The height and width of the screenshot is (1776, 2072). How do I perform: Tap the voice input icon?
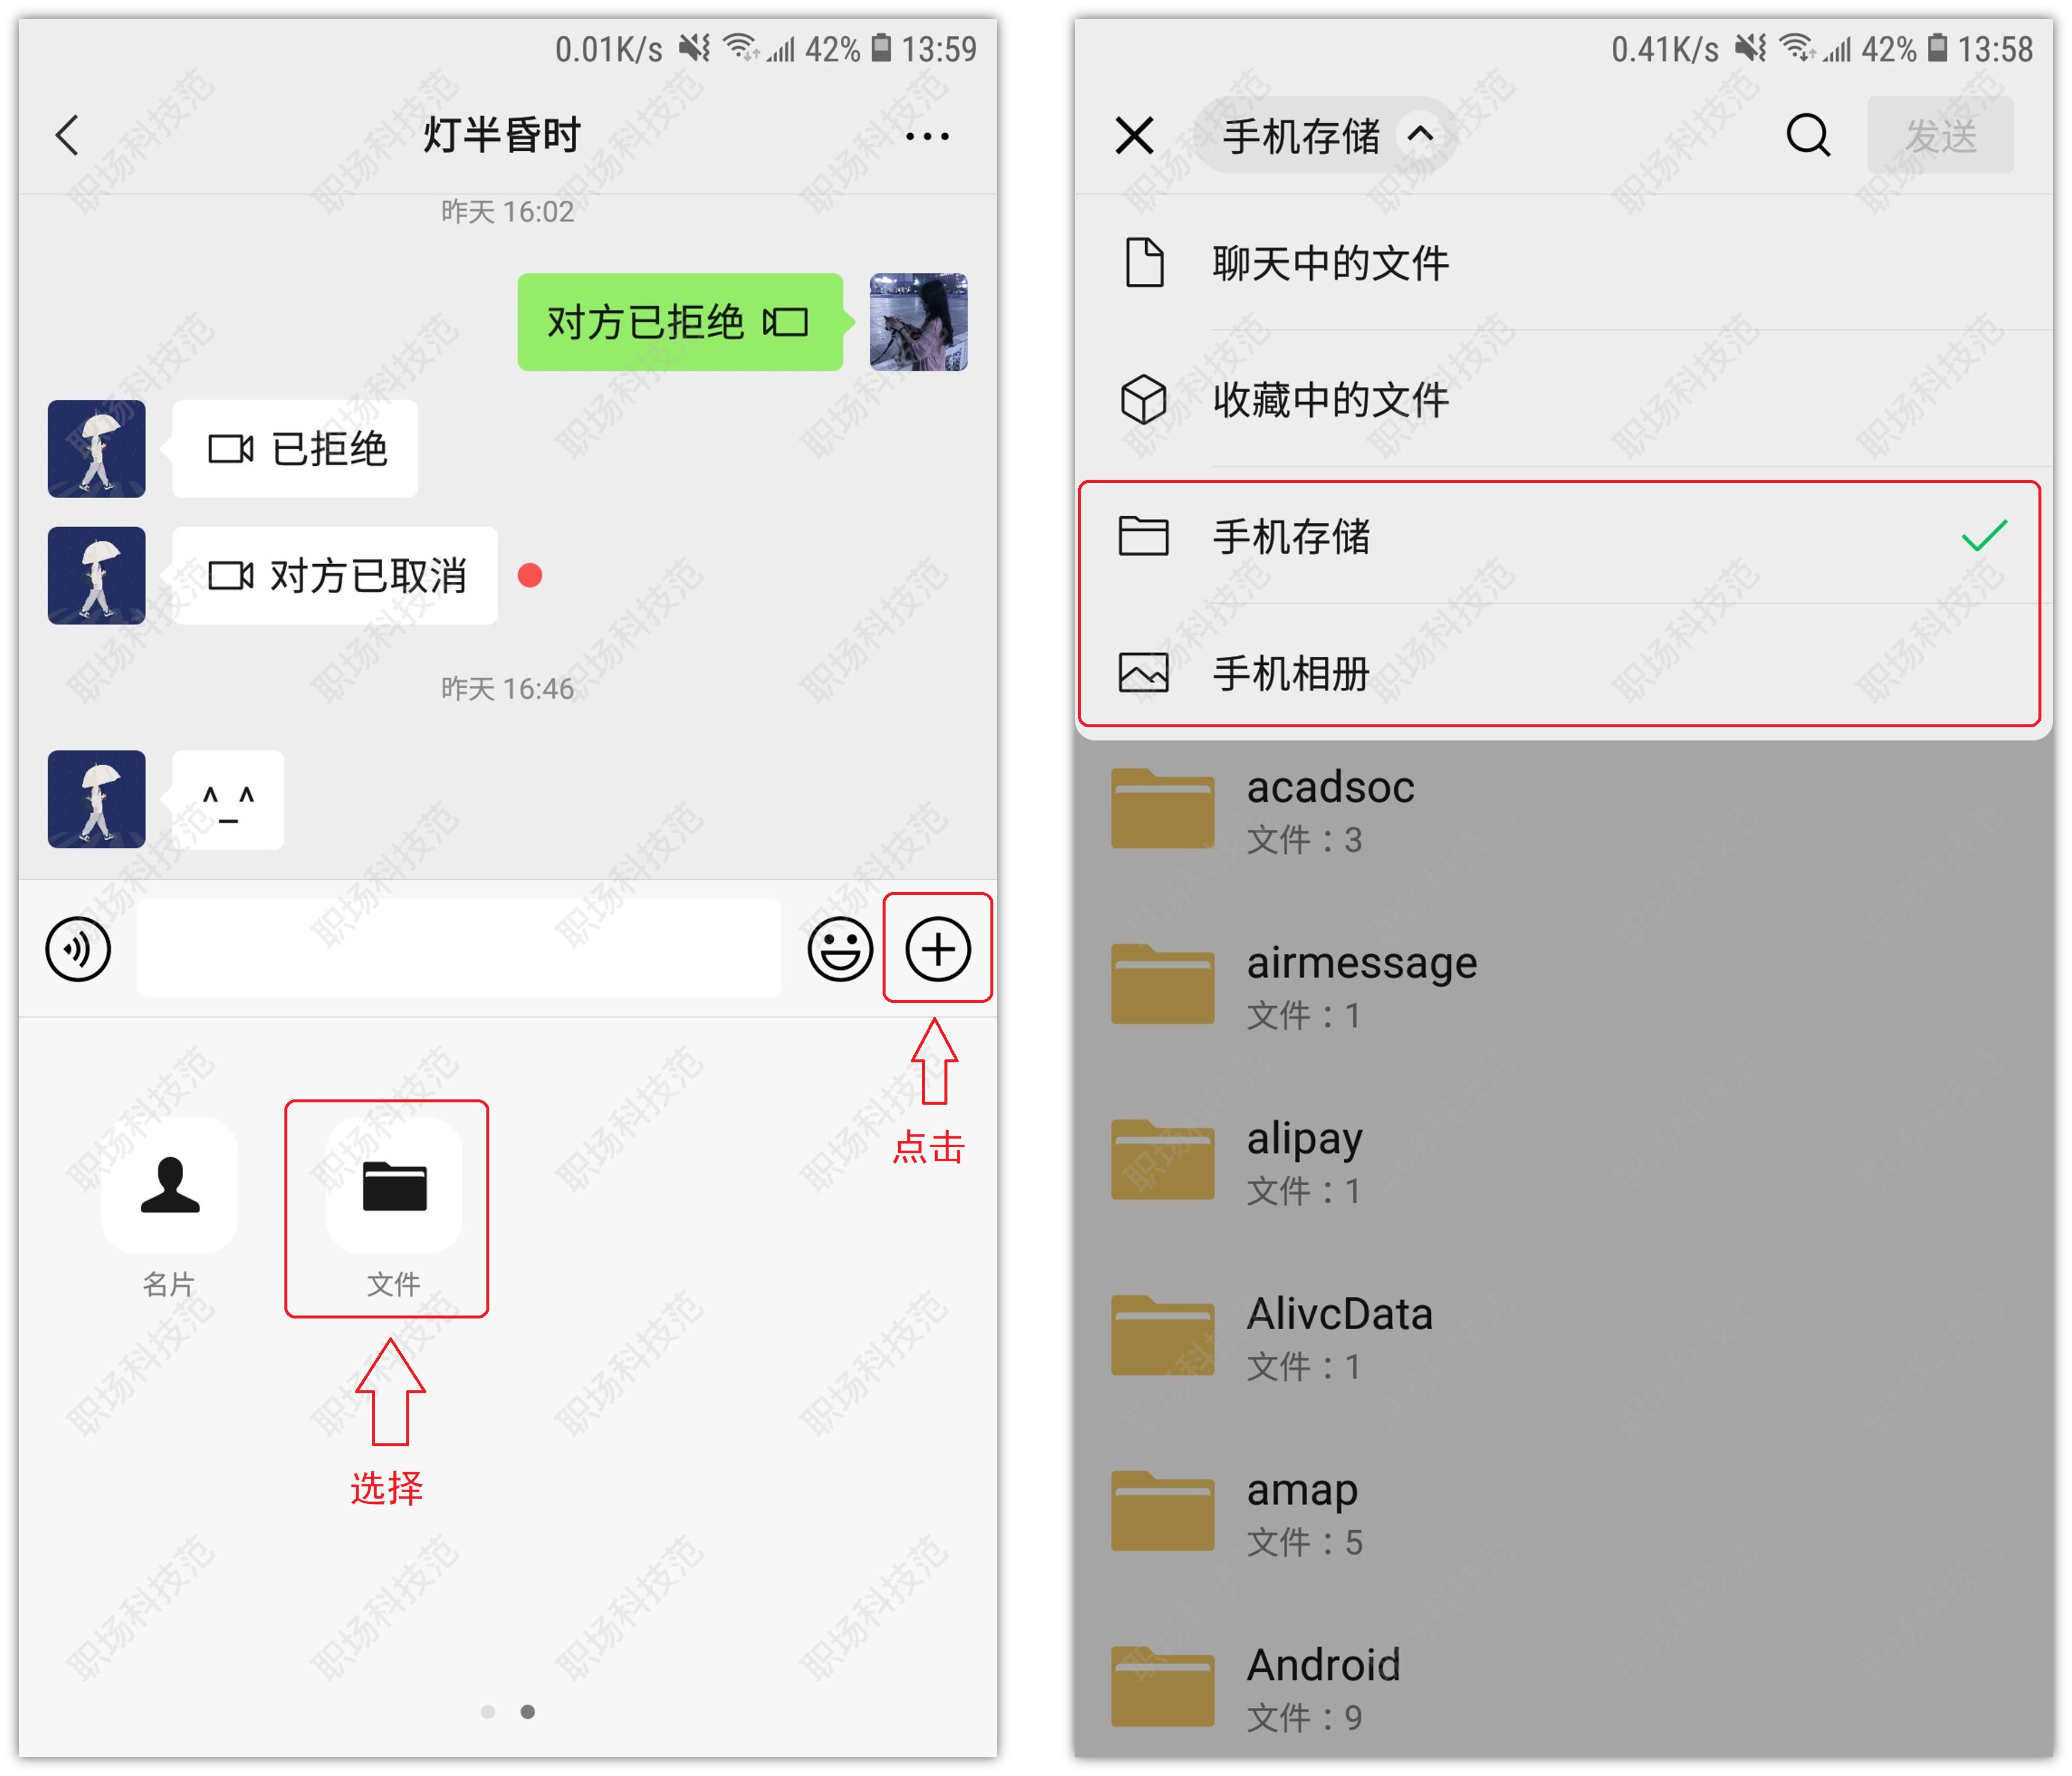pos(78,948)
